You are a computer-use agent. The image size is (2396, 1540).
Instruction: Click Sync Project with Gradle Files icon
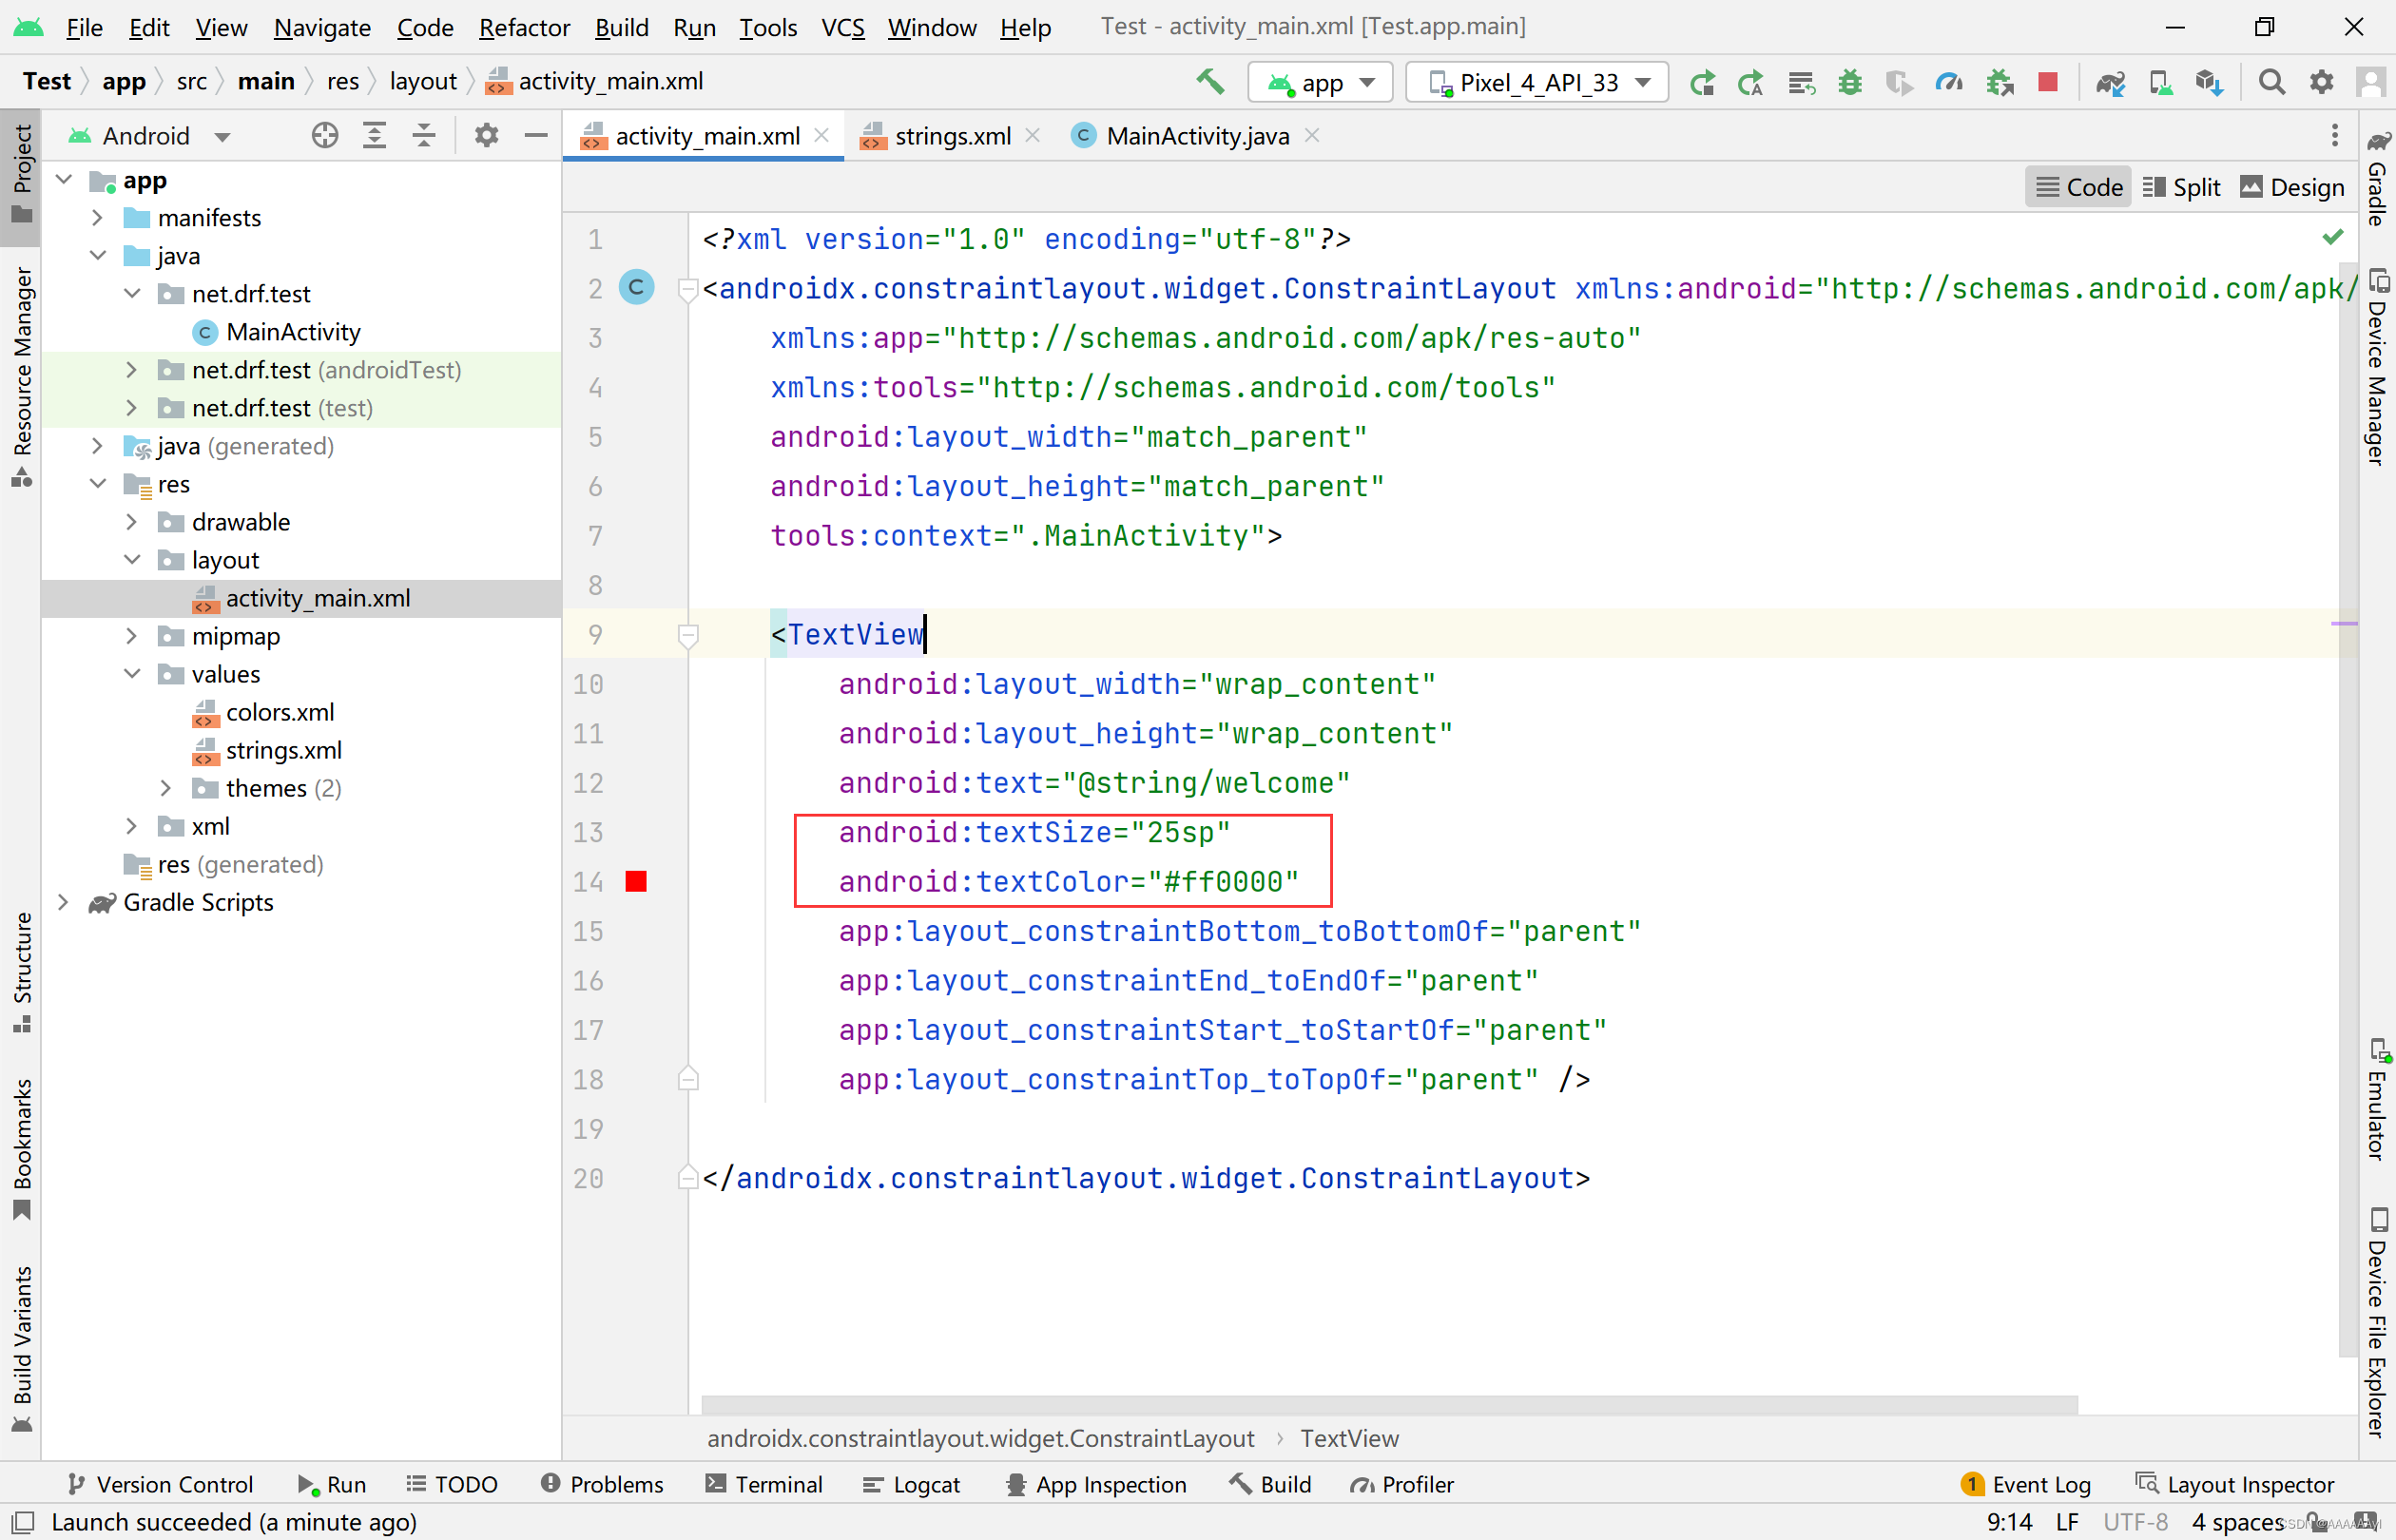pyautogui.click(x=2110, y=82)
